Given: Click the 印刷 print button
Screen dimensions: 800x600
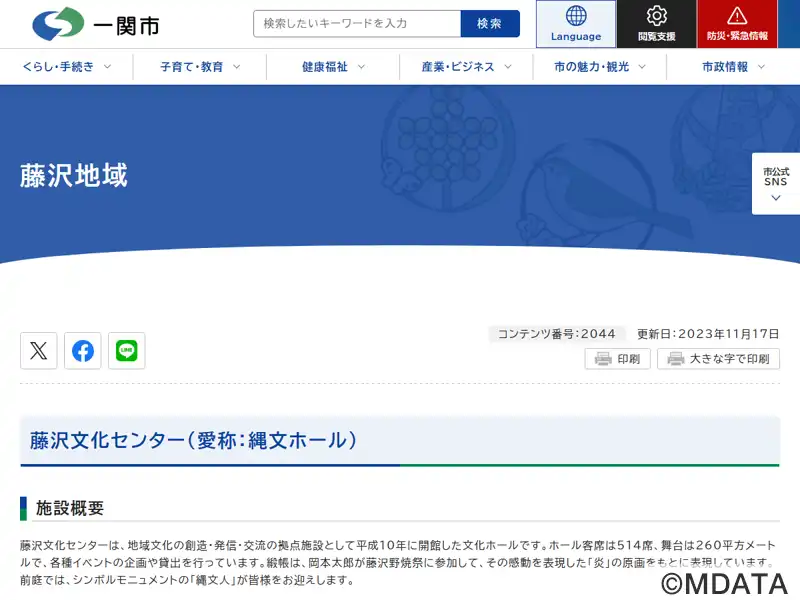Looking at the screenshot, I should coord(617,359).
